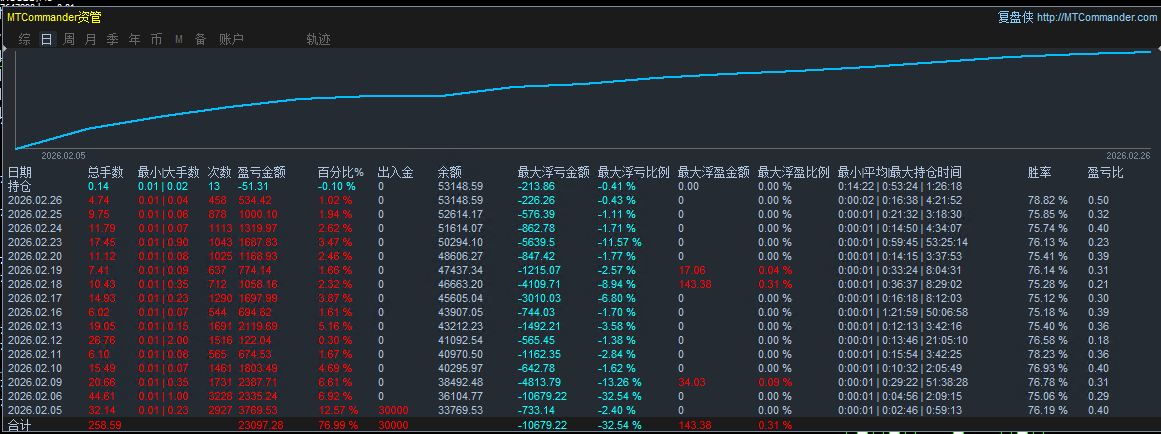The image size is (1161, 434).
Task: Click the 总手数 column header
Action: (106, 173)
